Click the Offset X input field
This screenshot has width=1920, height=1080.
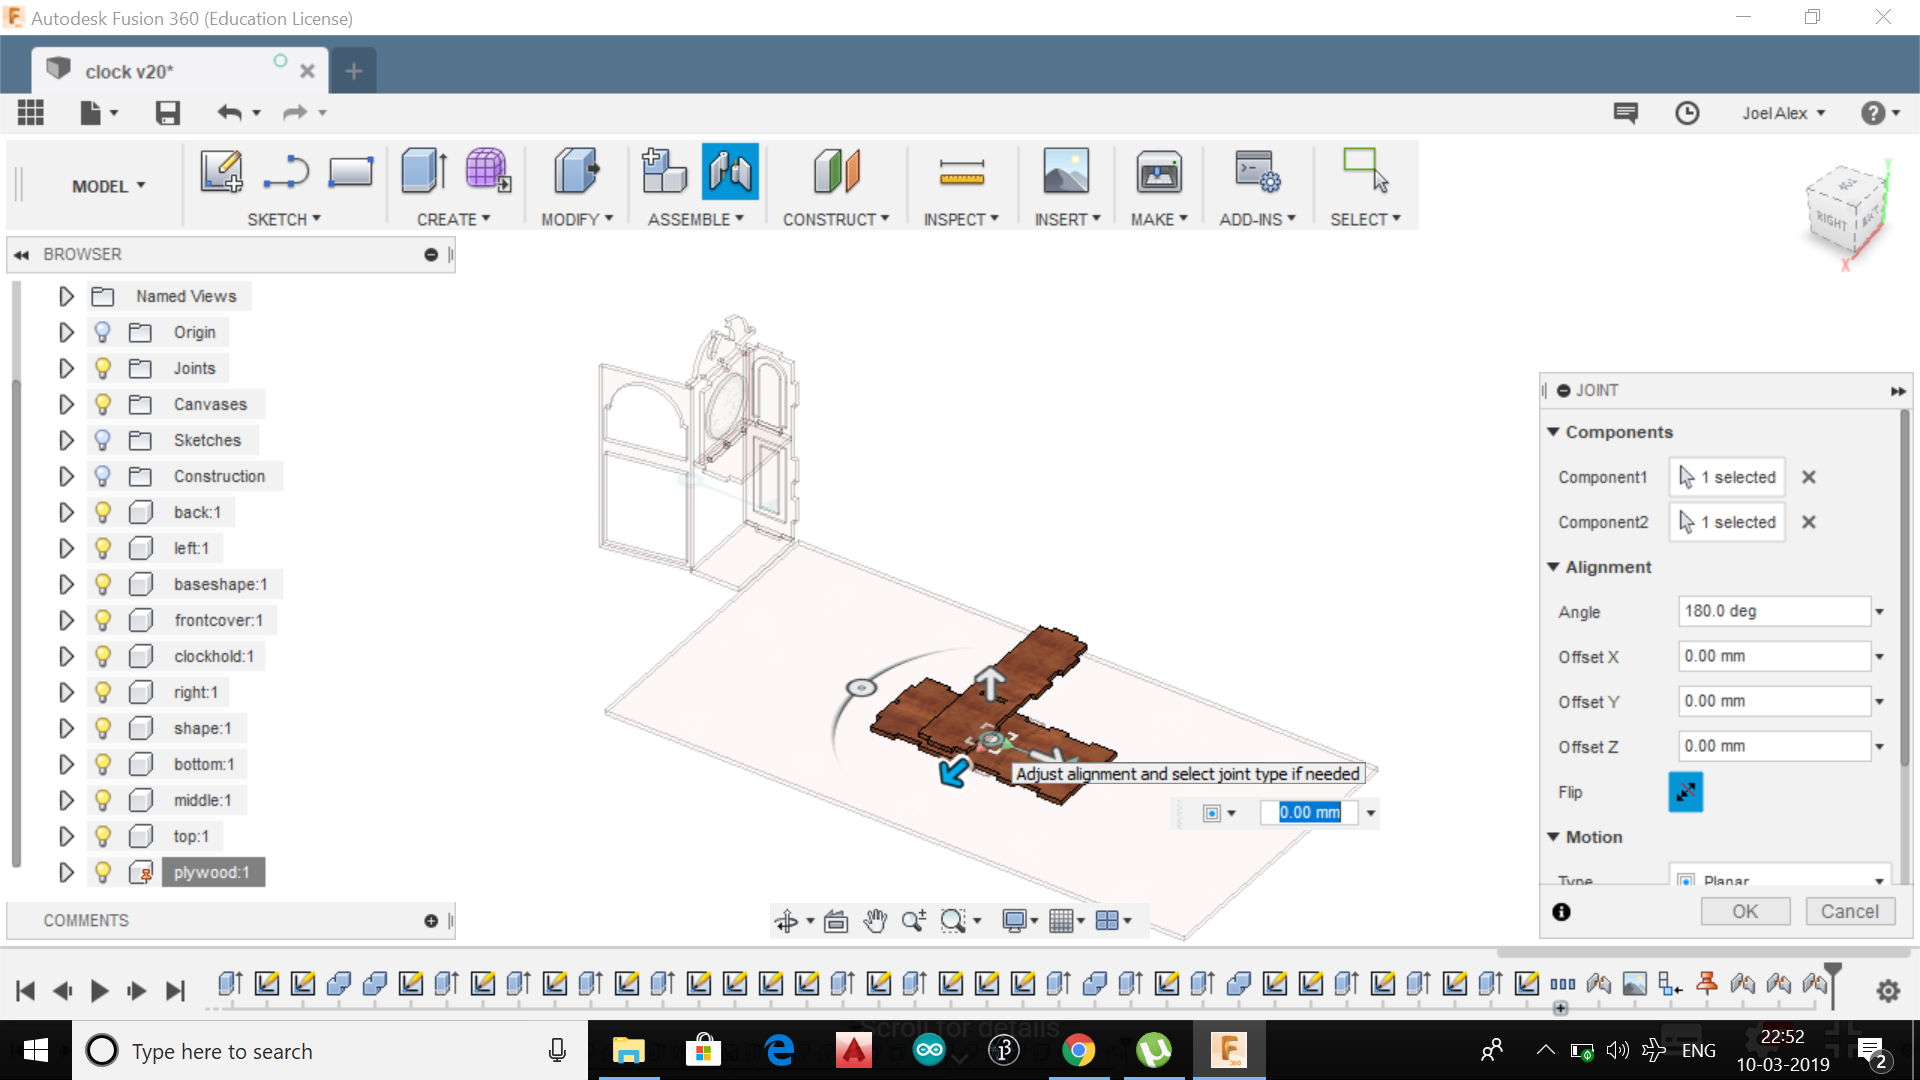[1772, 656]
